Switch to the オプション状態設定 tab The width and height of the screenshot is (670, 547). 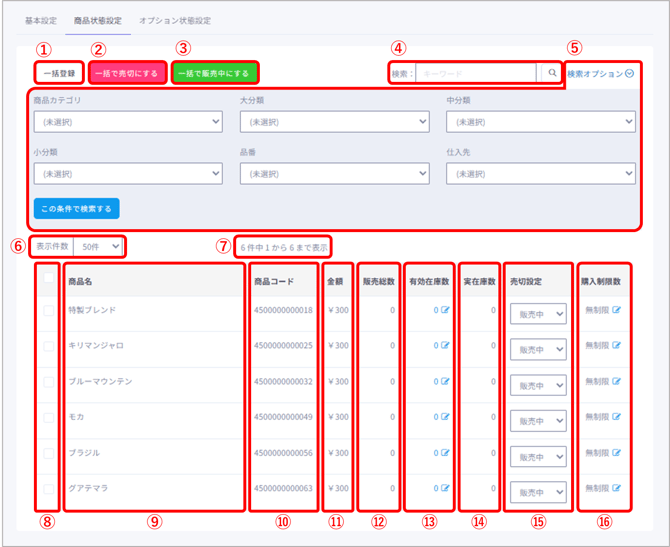click(175, 20)
